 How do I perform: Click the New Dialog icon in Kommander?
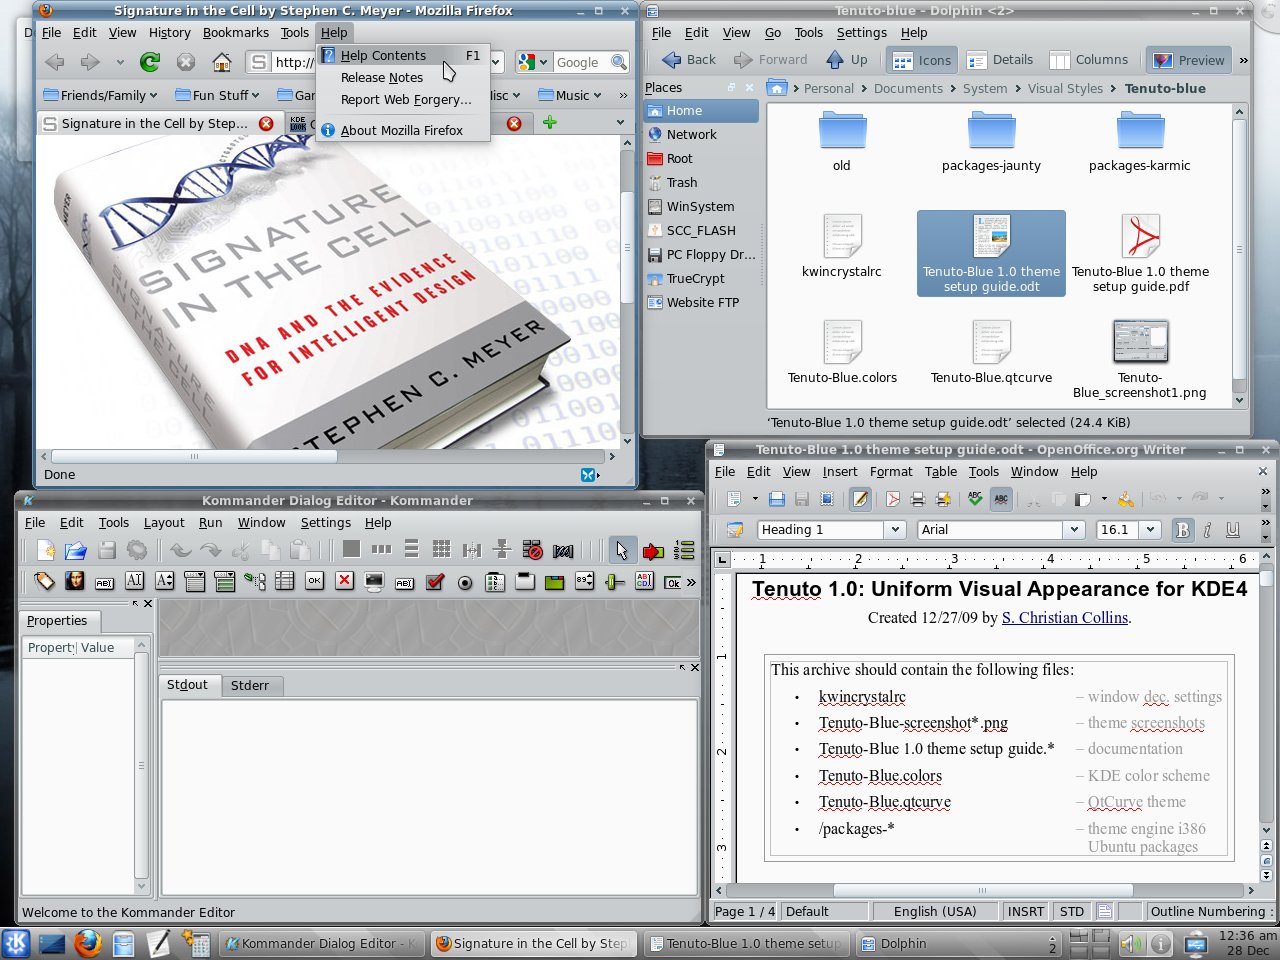tap(45, 550)
